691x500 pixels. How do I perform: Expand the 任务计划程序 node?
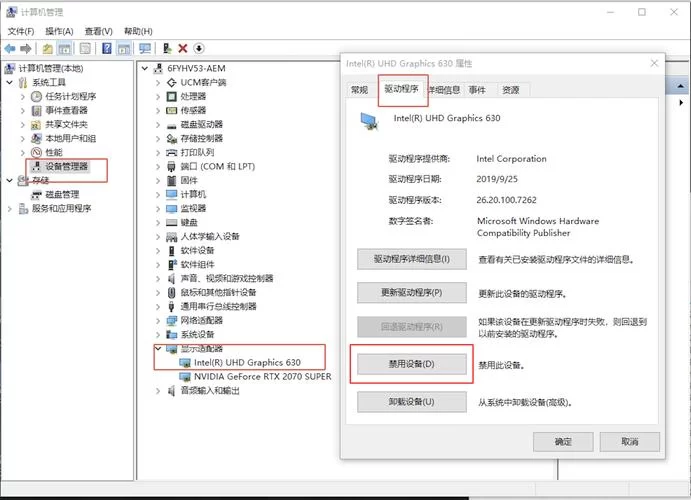point(23,96)
